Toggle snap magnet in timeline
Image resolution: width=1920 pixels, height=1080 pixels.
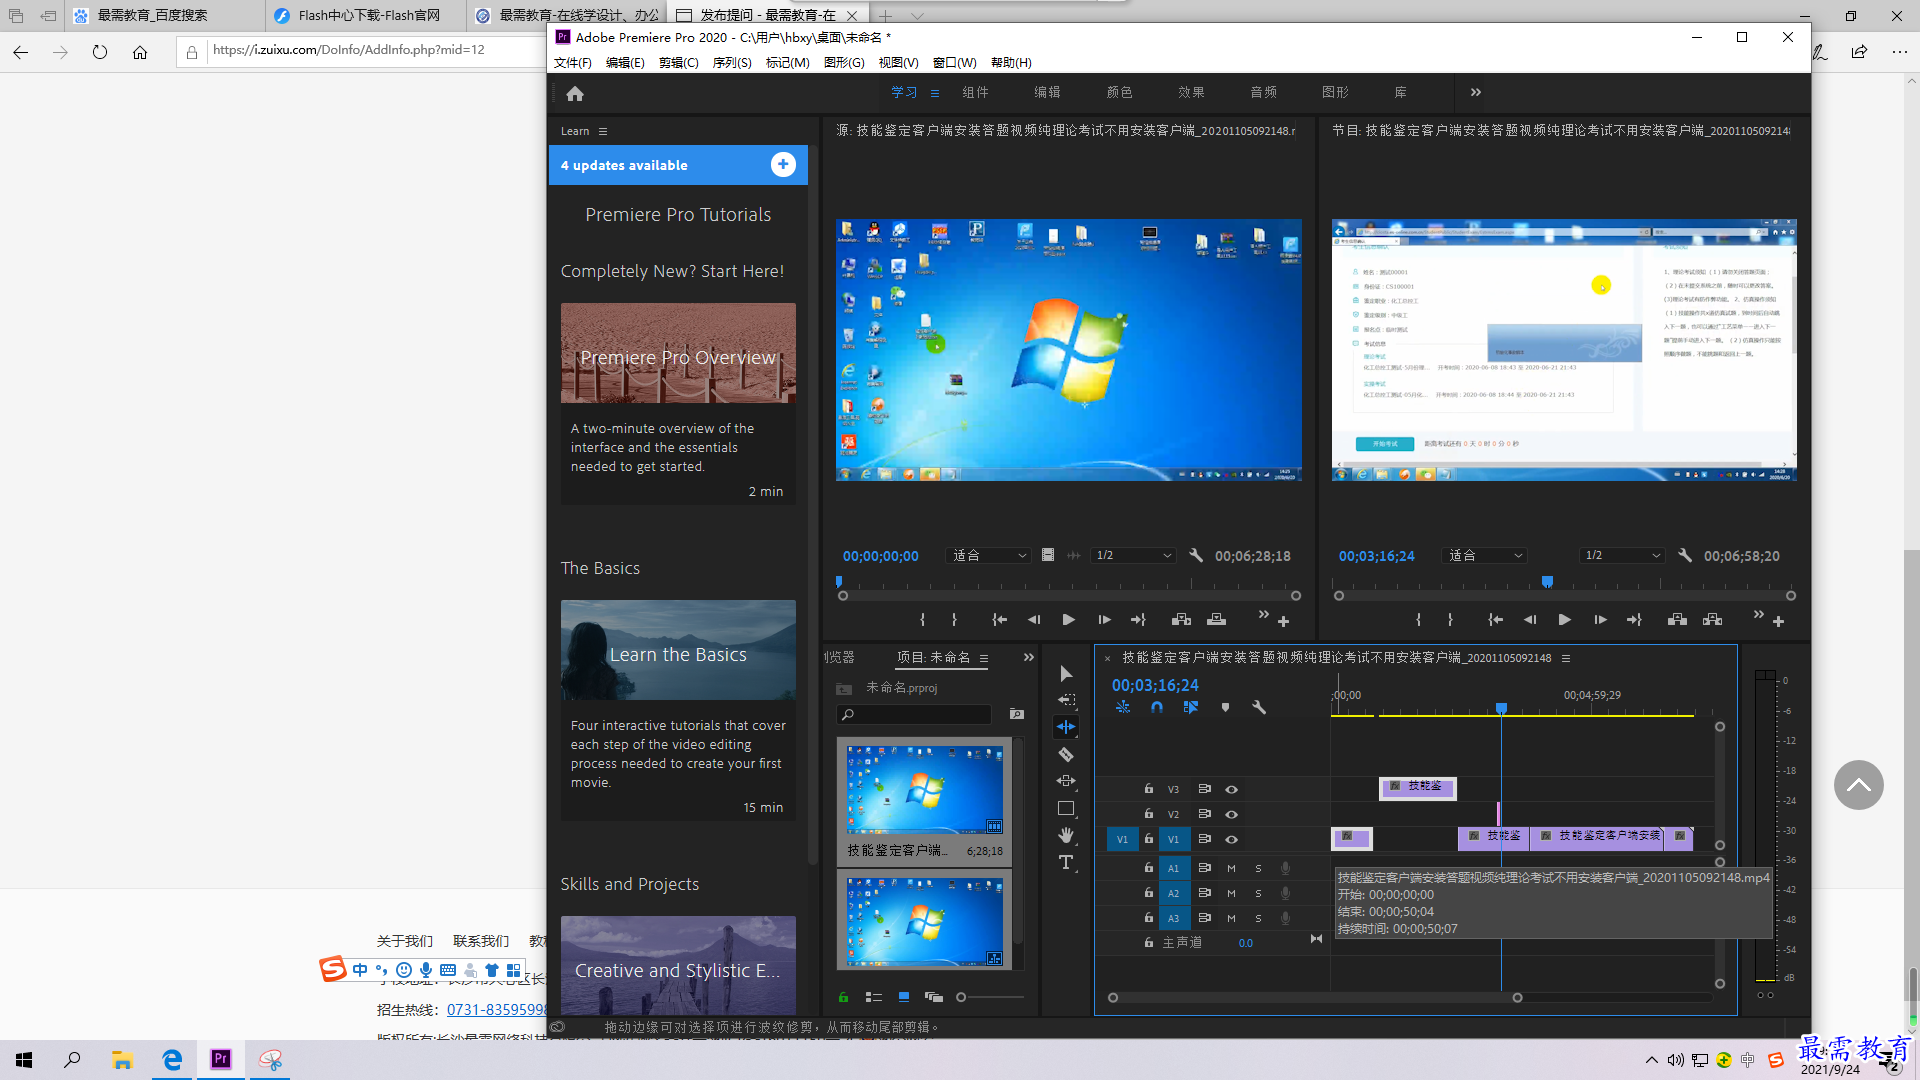pyautogui.click(x=1157, y=707)
